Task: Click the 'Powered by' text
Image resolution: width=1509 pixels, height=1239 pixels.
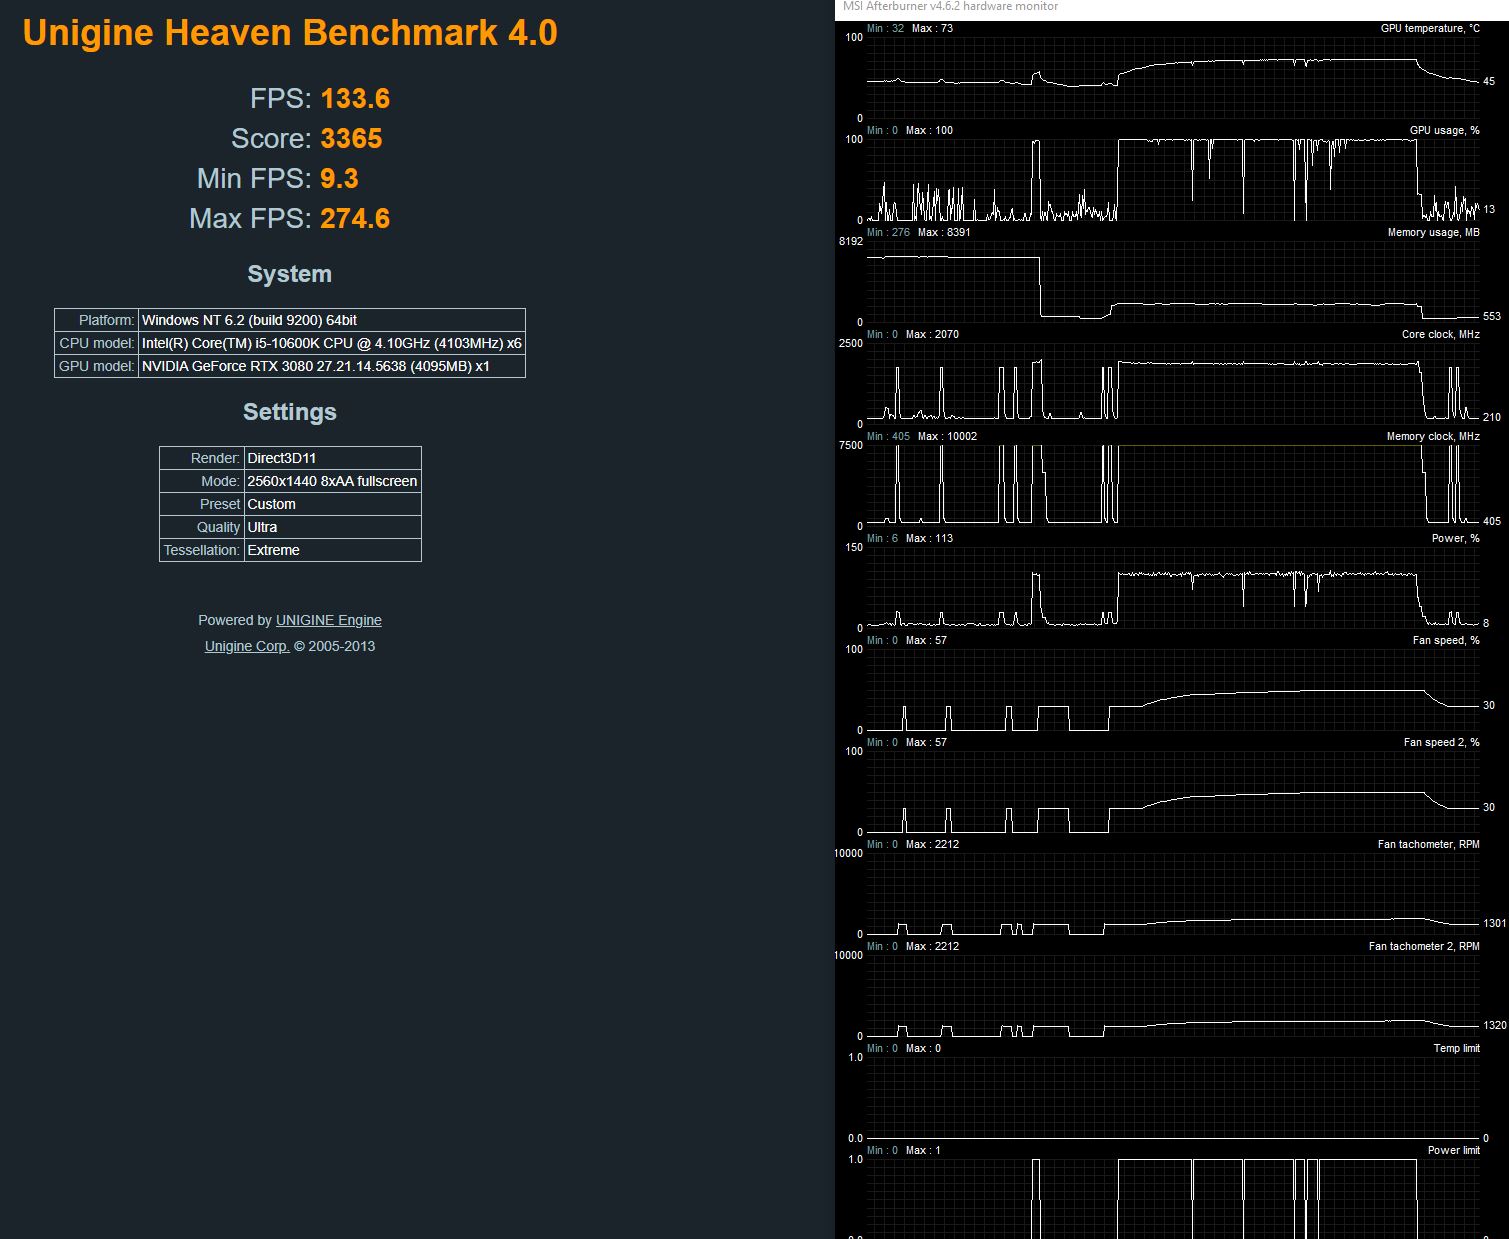Action: (x=235, y=620)
